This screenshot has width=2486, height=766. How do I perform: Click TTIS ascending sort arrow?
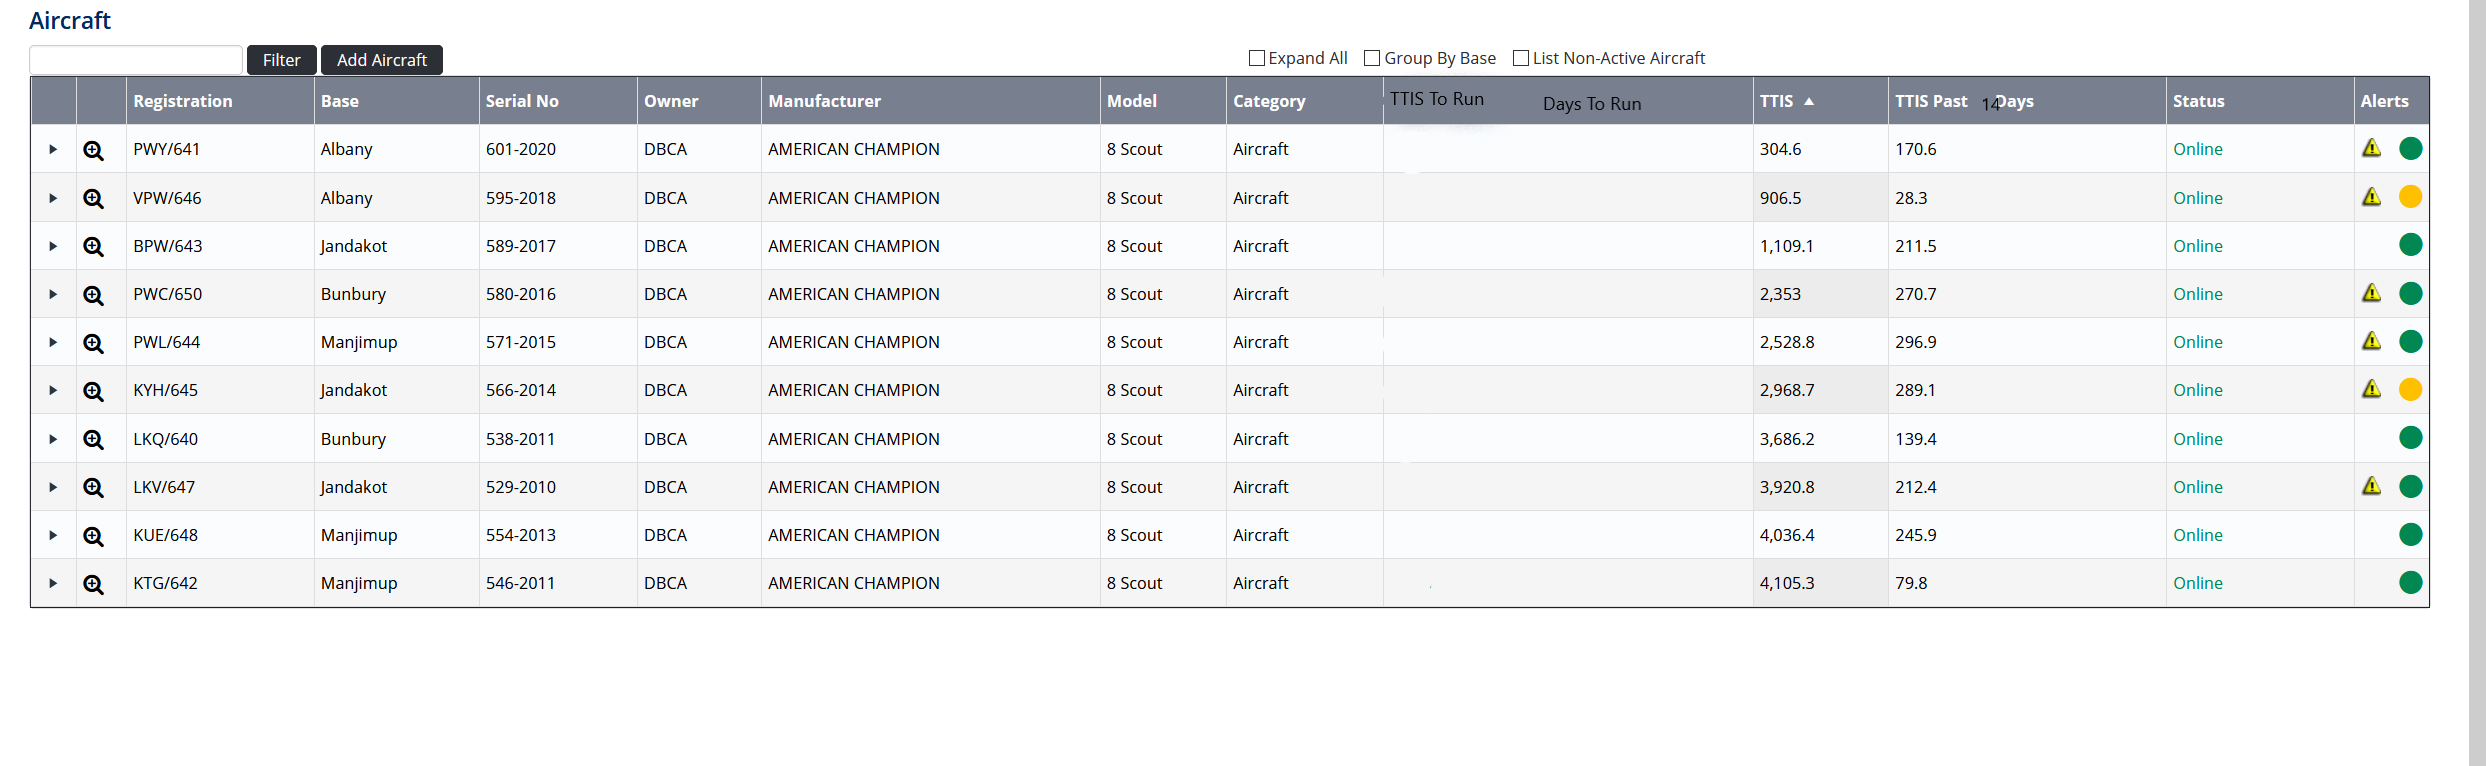click(1809, 101)
